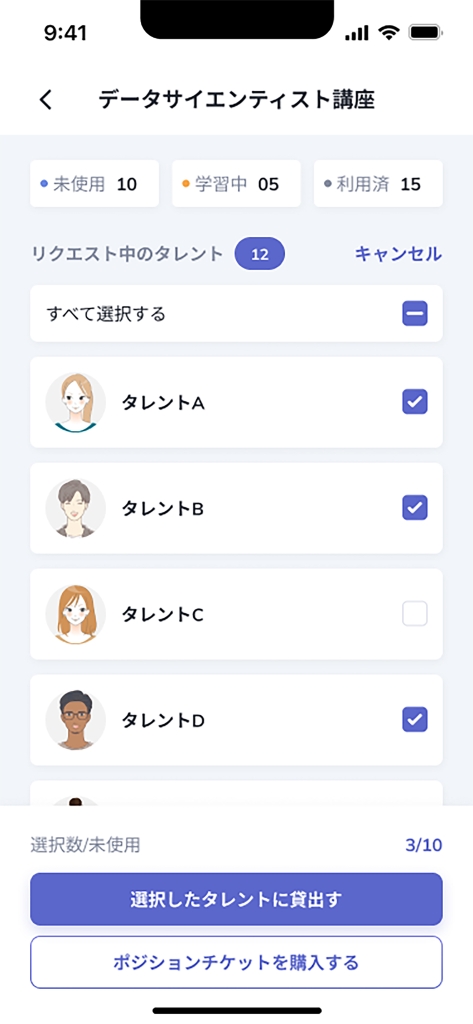
Task: Open タレントA avatar picture
Action: point(76,402)
